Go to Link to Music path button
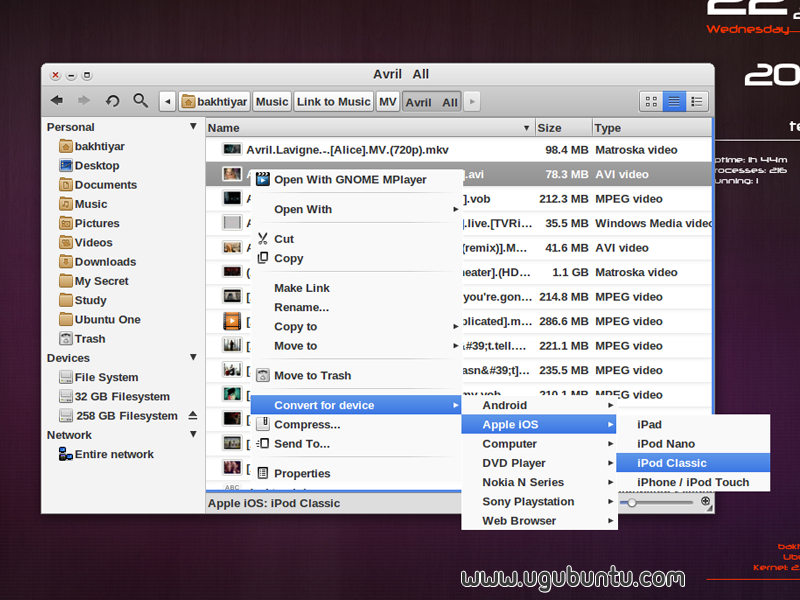 pyautogui.click(x=334, y=102)
